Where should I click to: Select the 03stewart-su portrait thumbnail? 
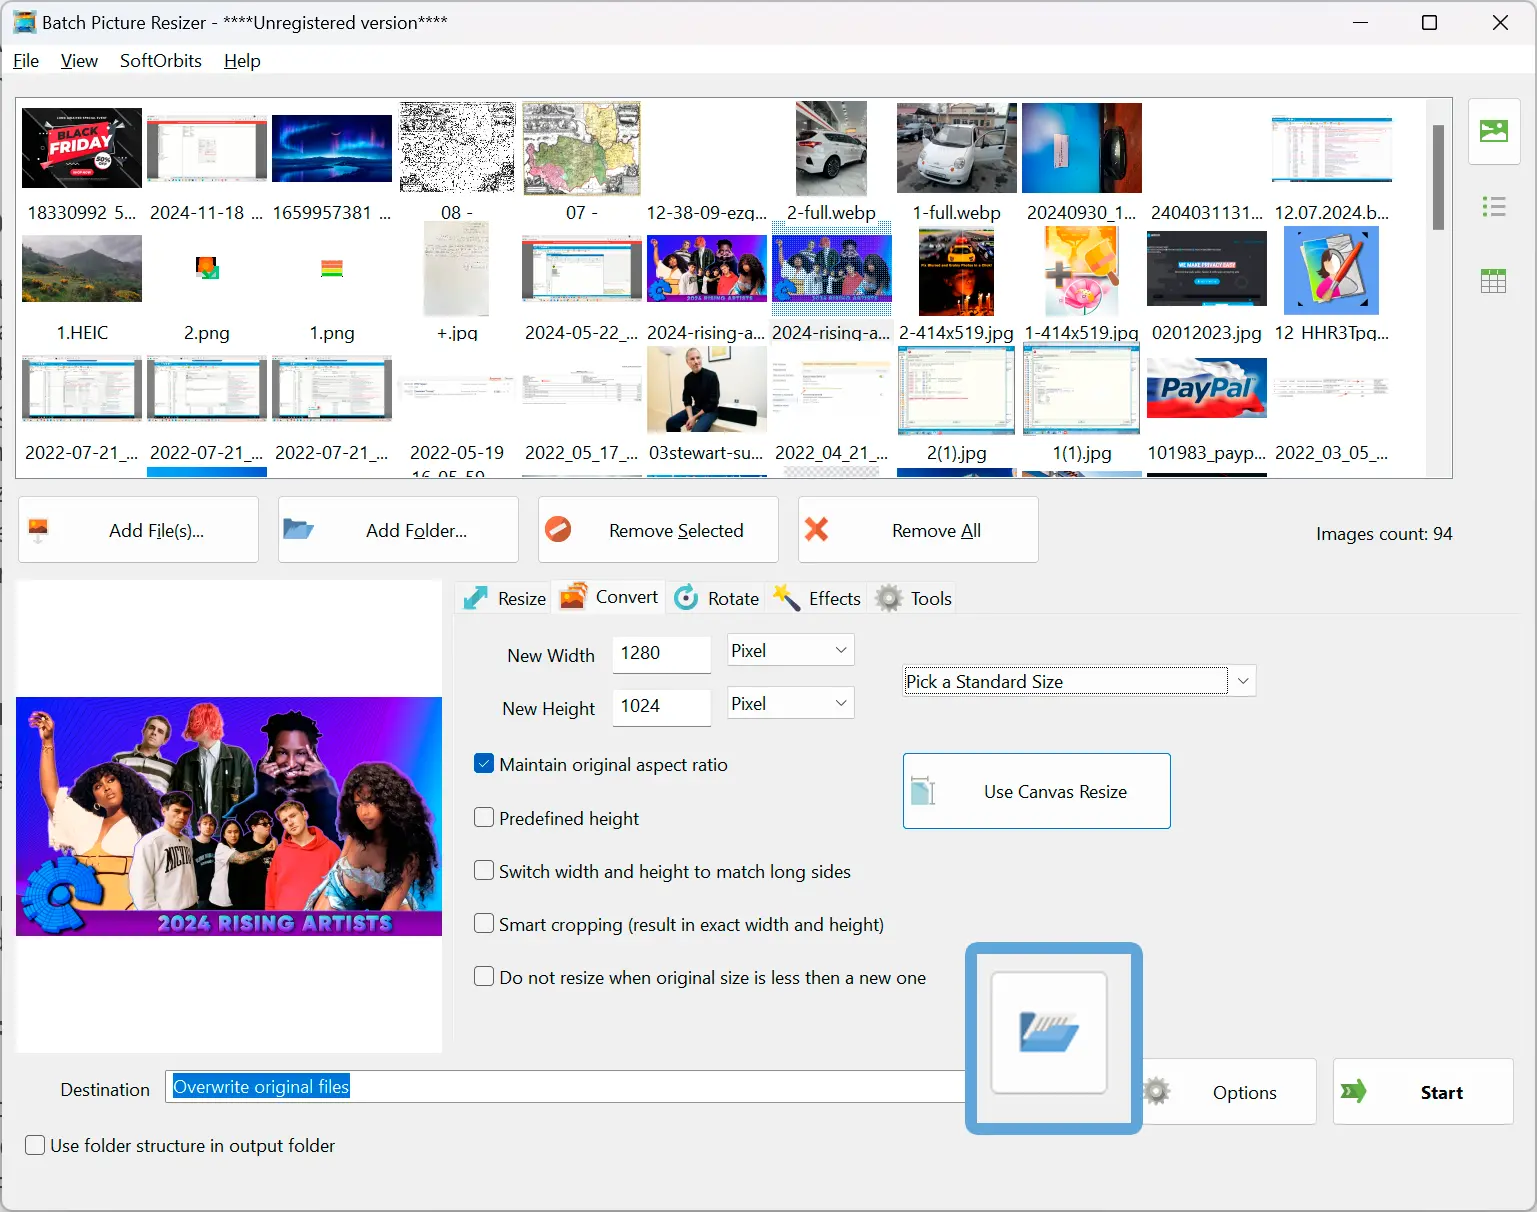[707, 390]
